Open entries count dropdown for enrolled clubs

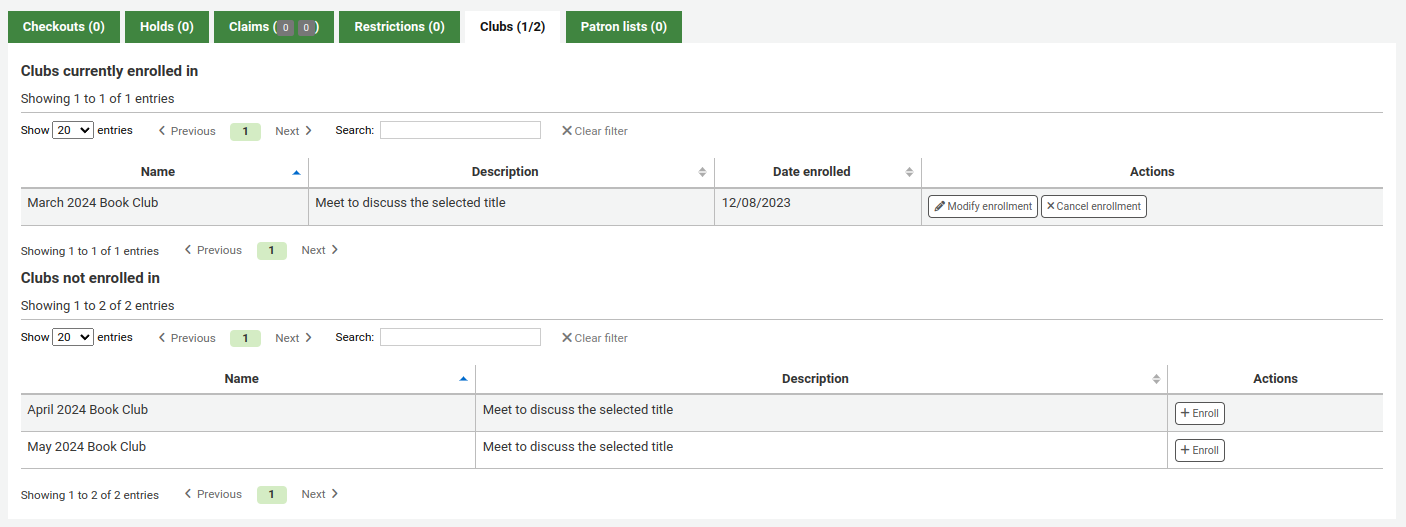[73, 130]
